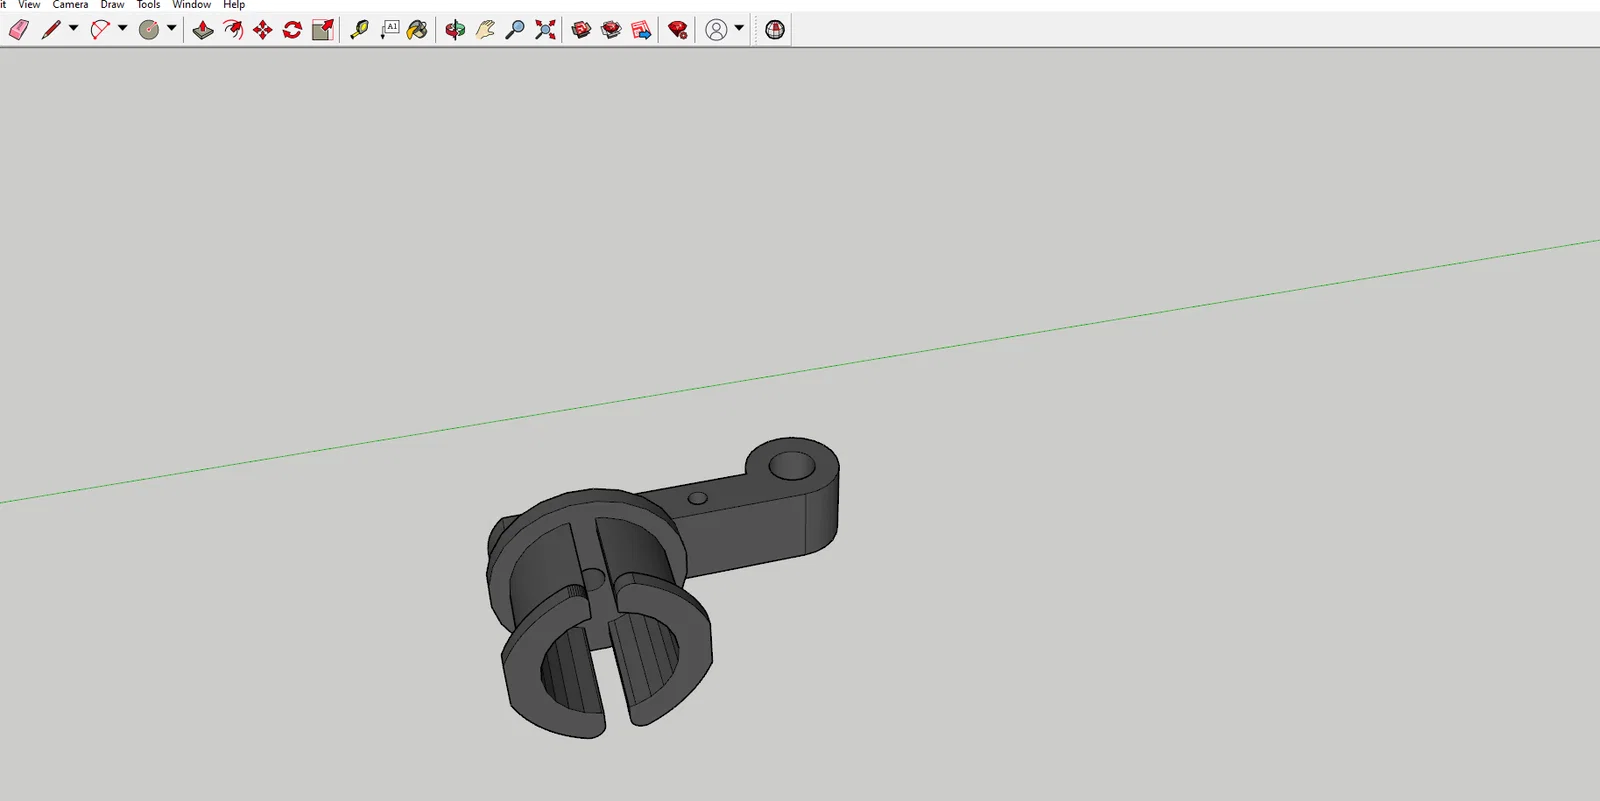This screenshot has width=1600, height=801.
Task: Select the Line pencil tool
Action: click(x=51, y=30)
